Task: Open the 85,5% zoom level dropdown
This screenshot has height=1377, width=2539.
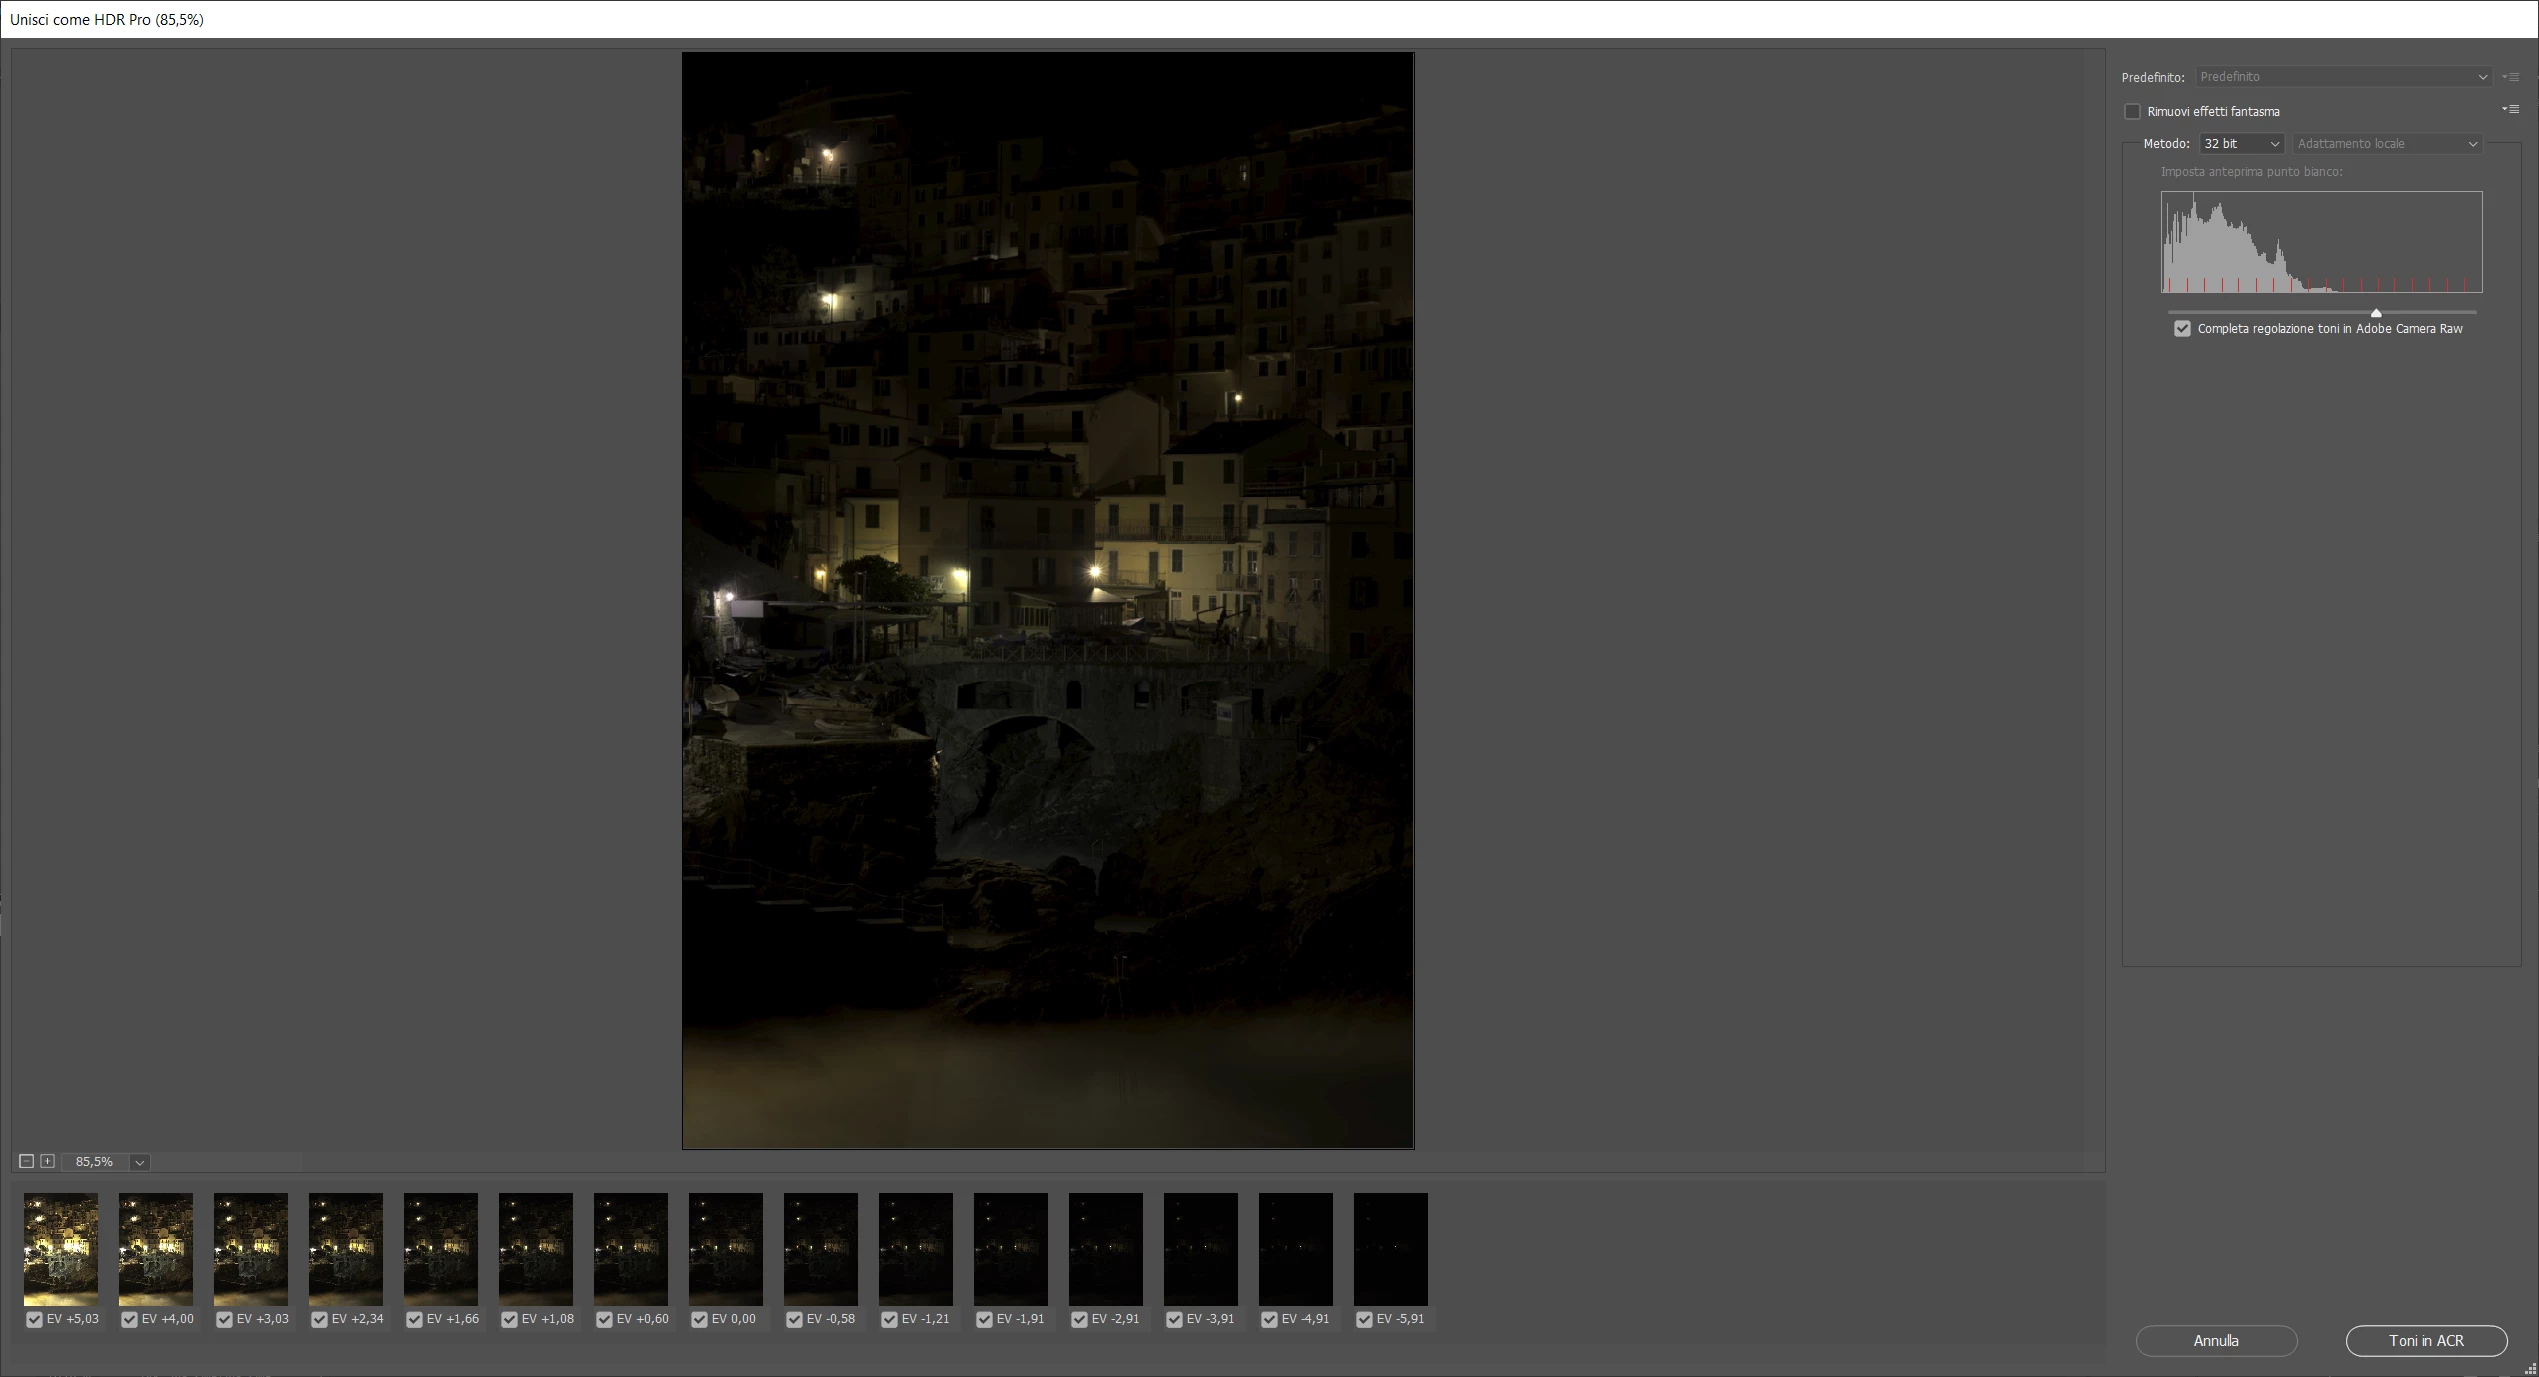Action: click(x=140, y=1162)
